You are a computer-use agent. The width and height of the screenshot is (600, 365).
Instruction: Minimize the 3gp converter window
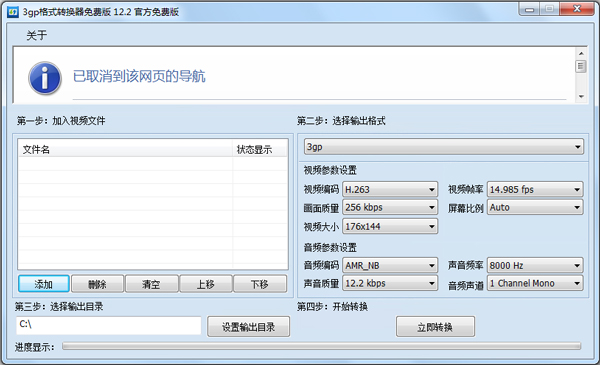[x=530, y=10]
